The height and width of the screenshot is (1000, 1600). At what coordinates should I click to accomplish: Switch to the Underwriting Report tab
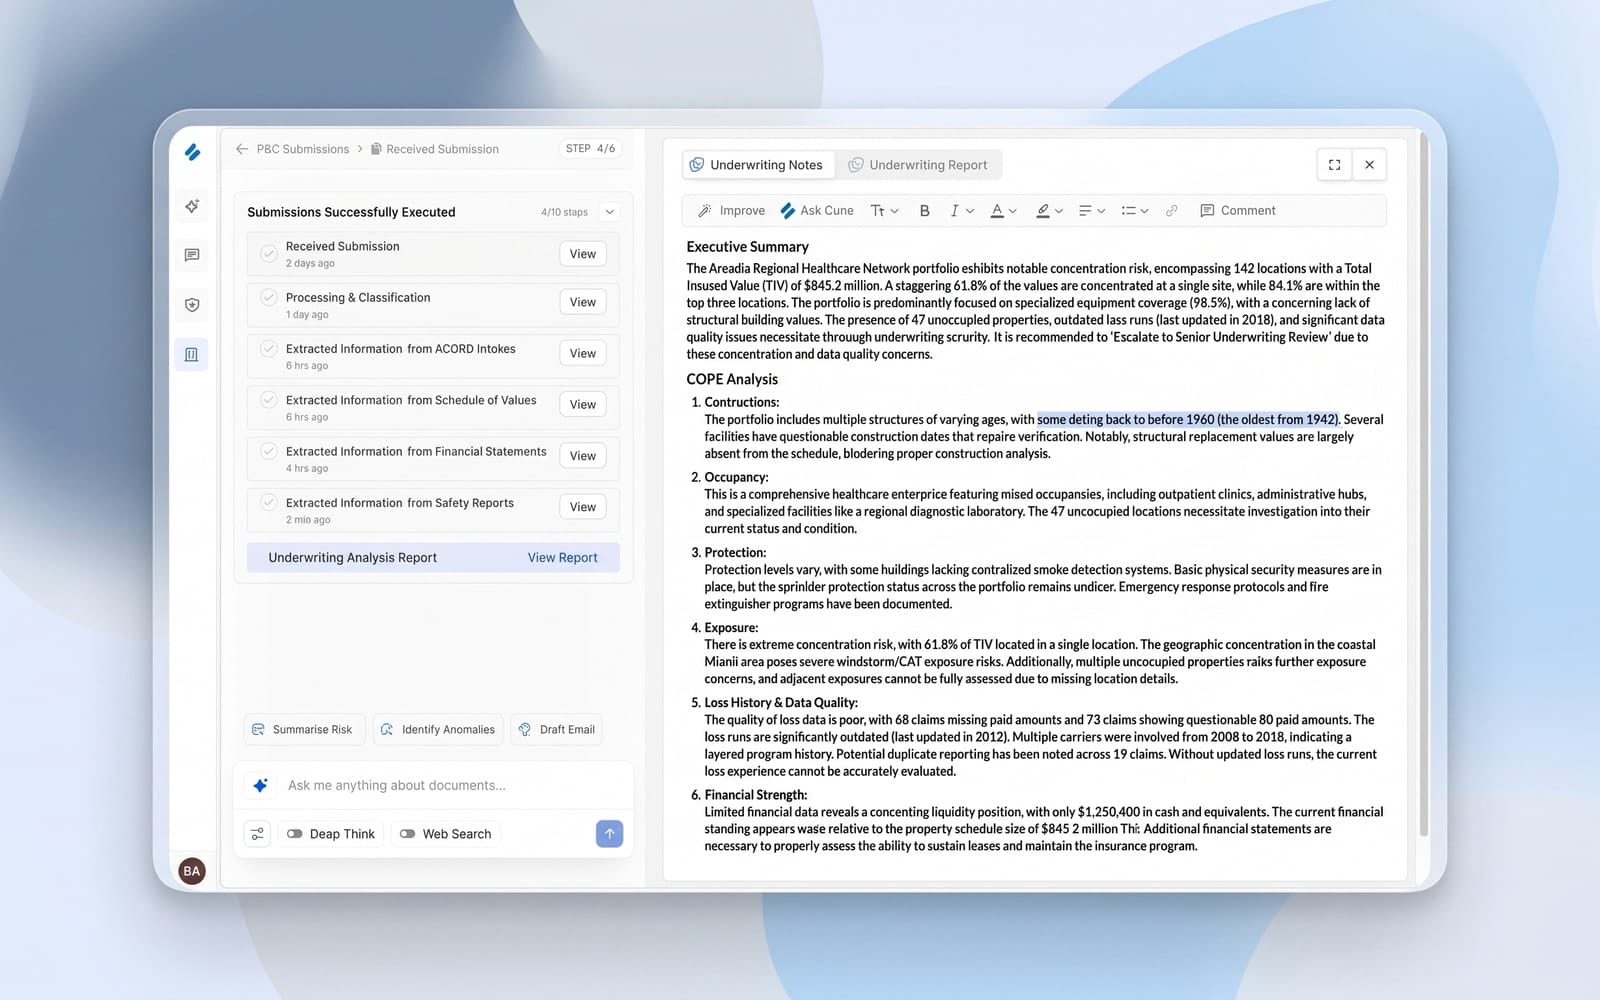(918, 165)
